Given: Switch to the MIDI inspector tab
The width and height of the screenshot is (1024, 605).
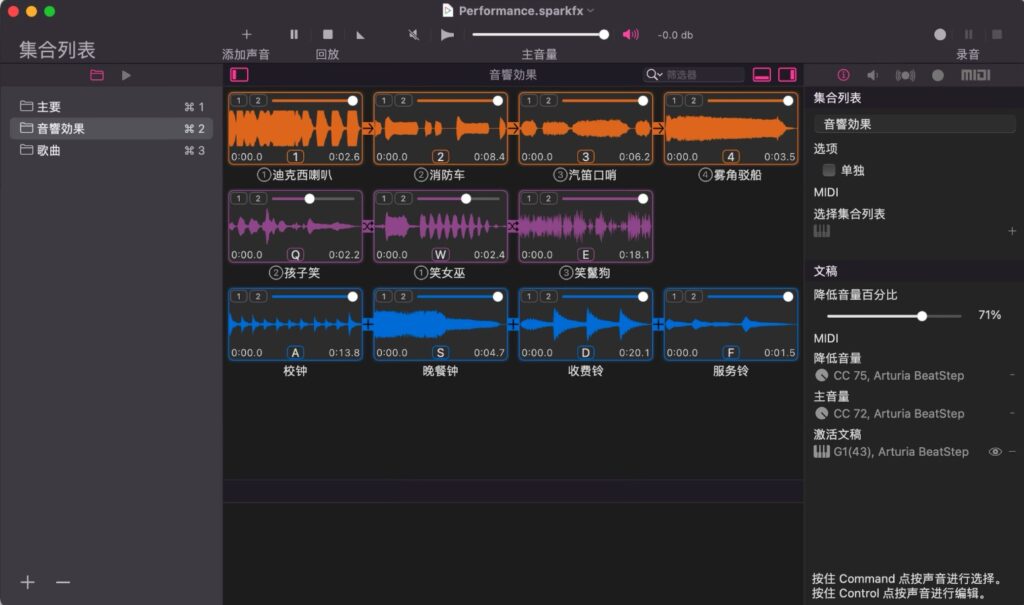Looking at the screenshot, I should (977, 74).
